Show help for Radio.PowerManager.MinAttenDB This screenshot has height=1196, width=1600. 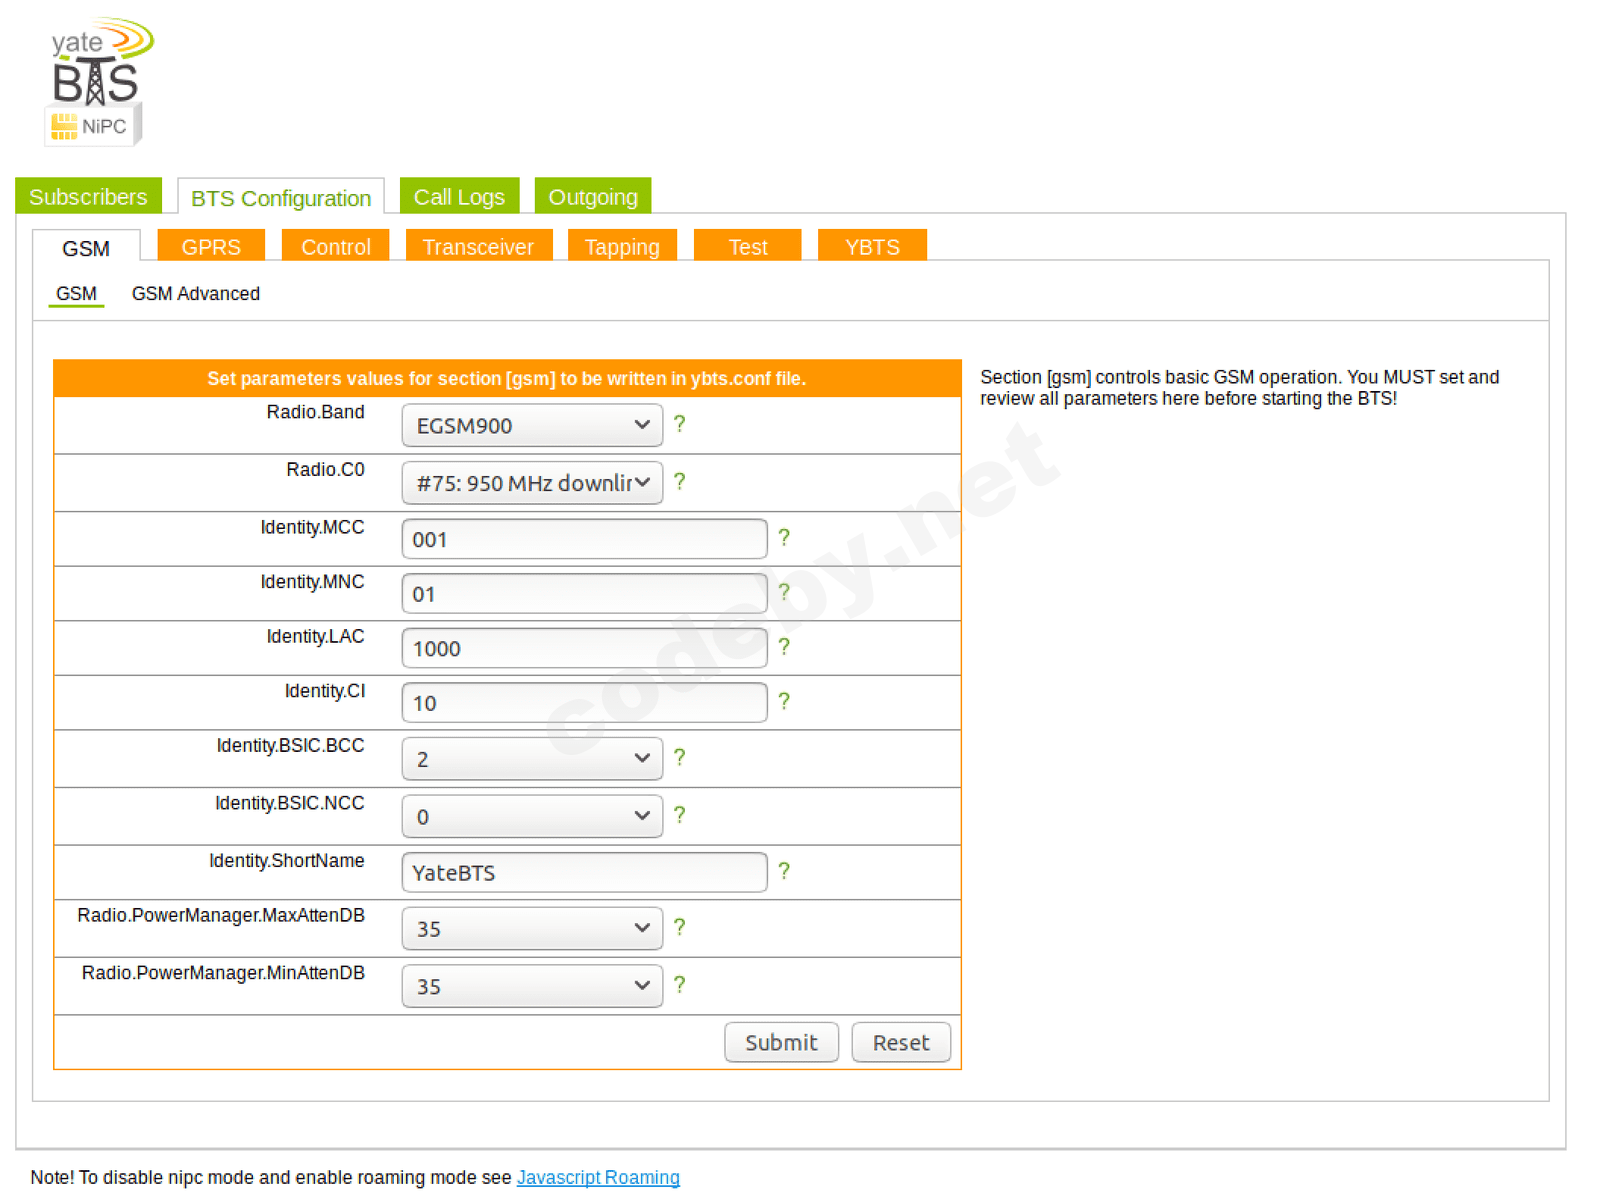tap(680, 985)
